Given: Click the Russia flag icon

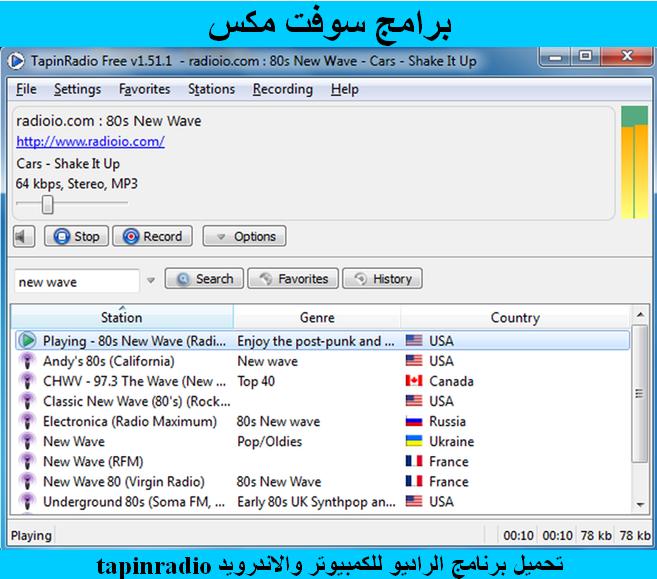Looking at the screenshot, I should click(414, 421).
